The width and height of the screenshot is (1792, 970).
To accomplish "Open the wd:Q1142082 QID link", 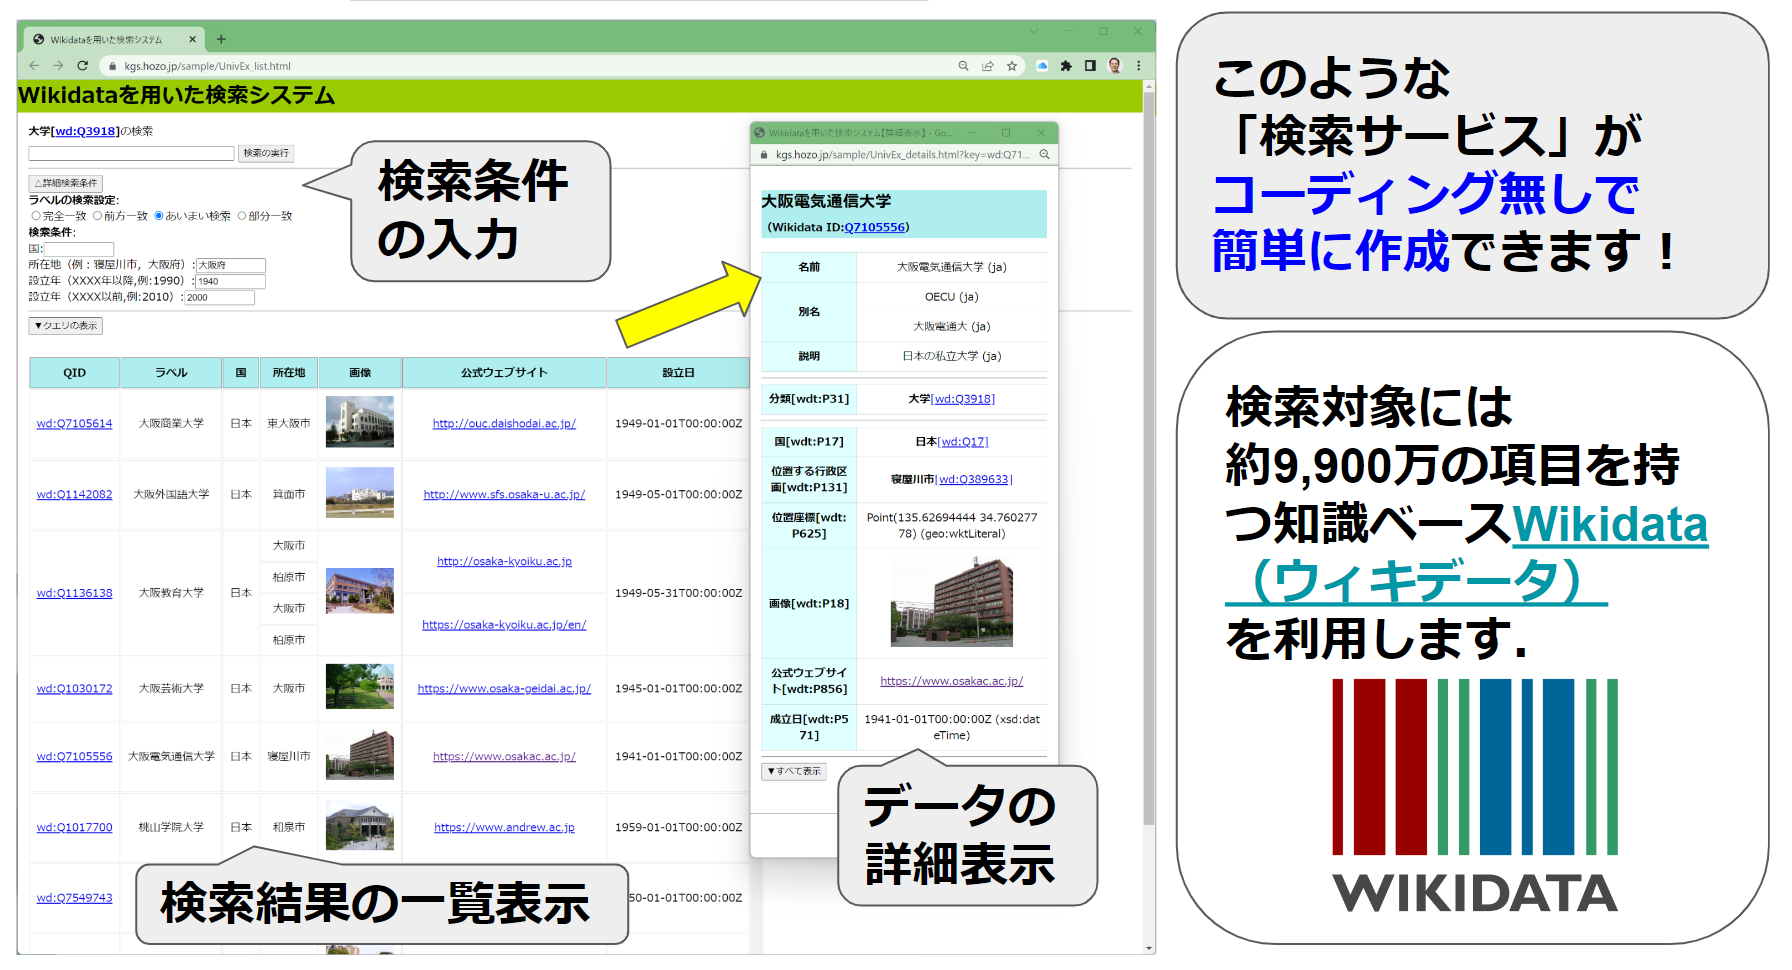I will point(75,495).
